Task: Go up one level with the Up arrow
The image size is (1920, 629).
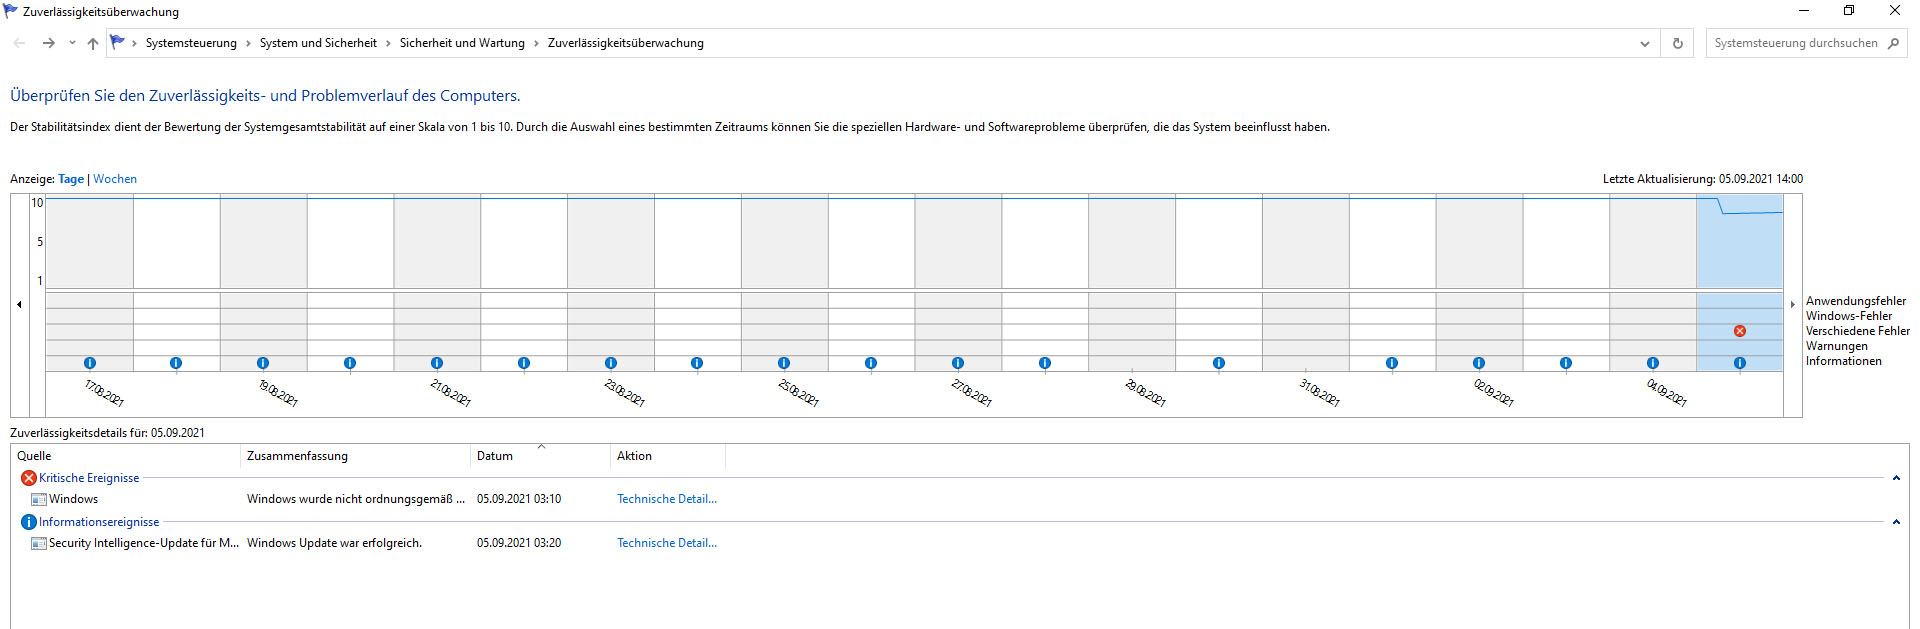Action: pyautogui.click(x=93, y=43)
